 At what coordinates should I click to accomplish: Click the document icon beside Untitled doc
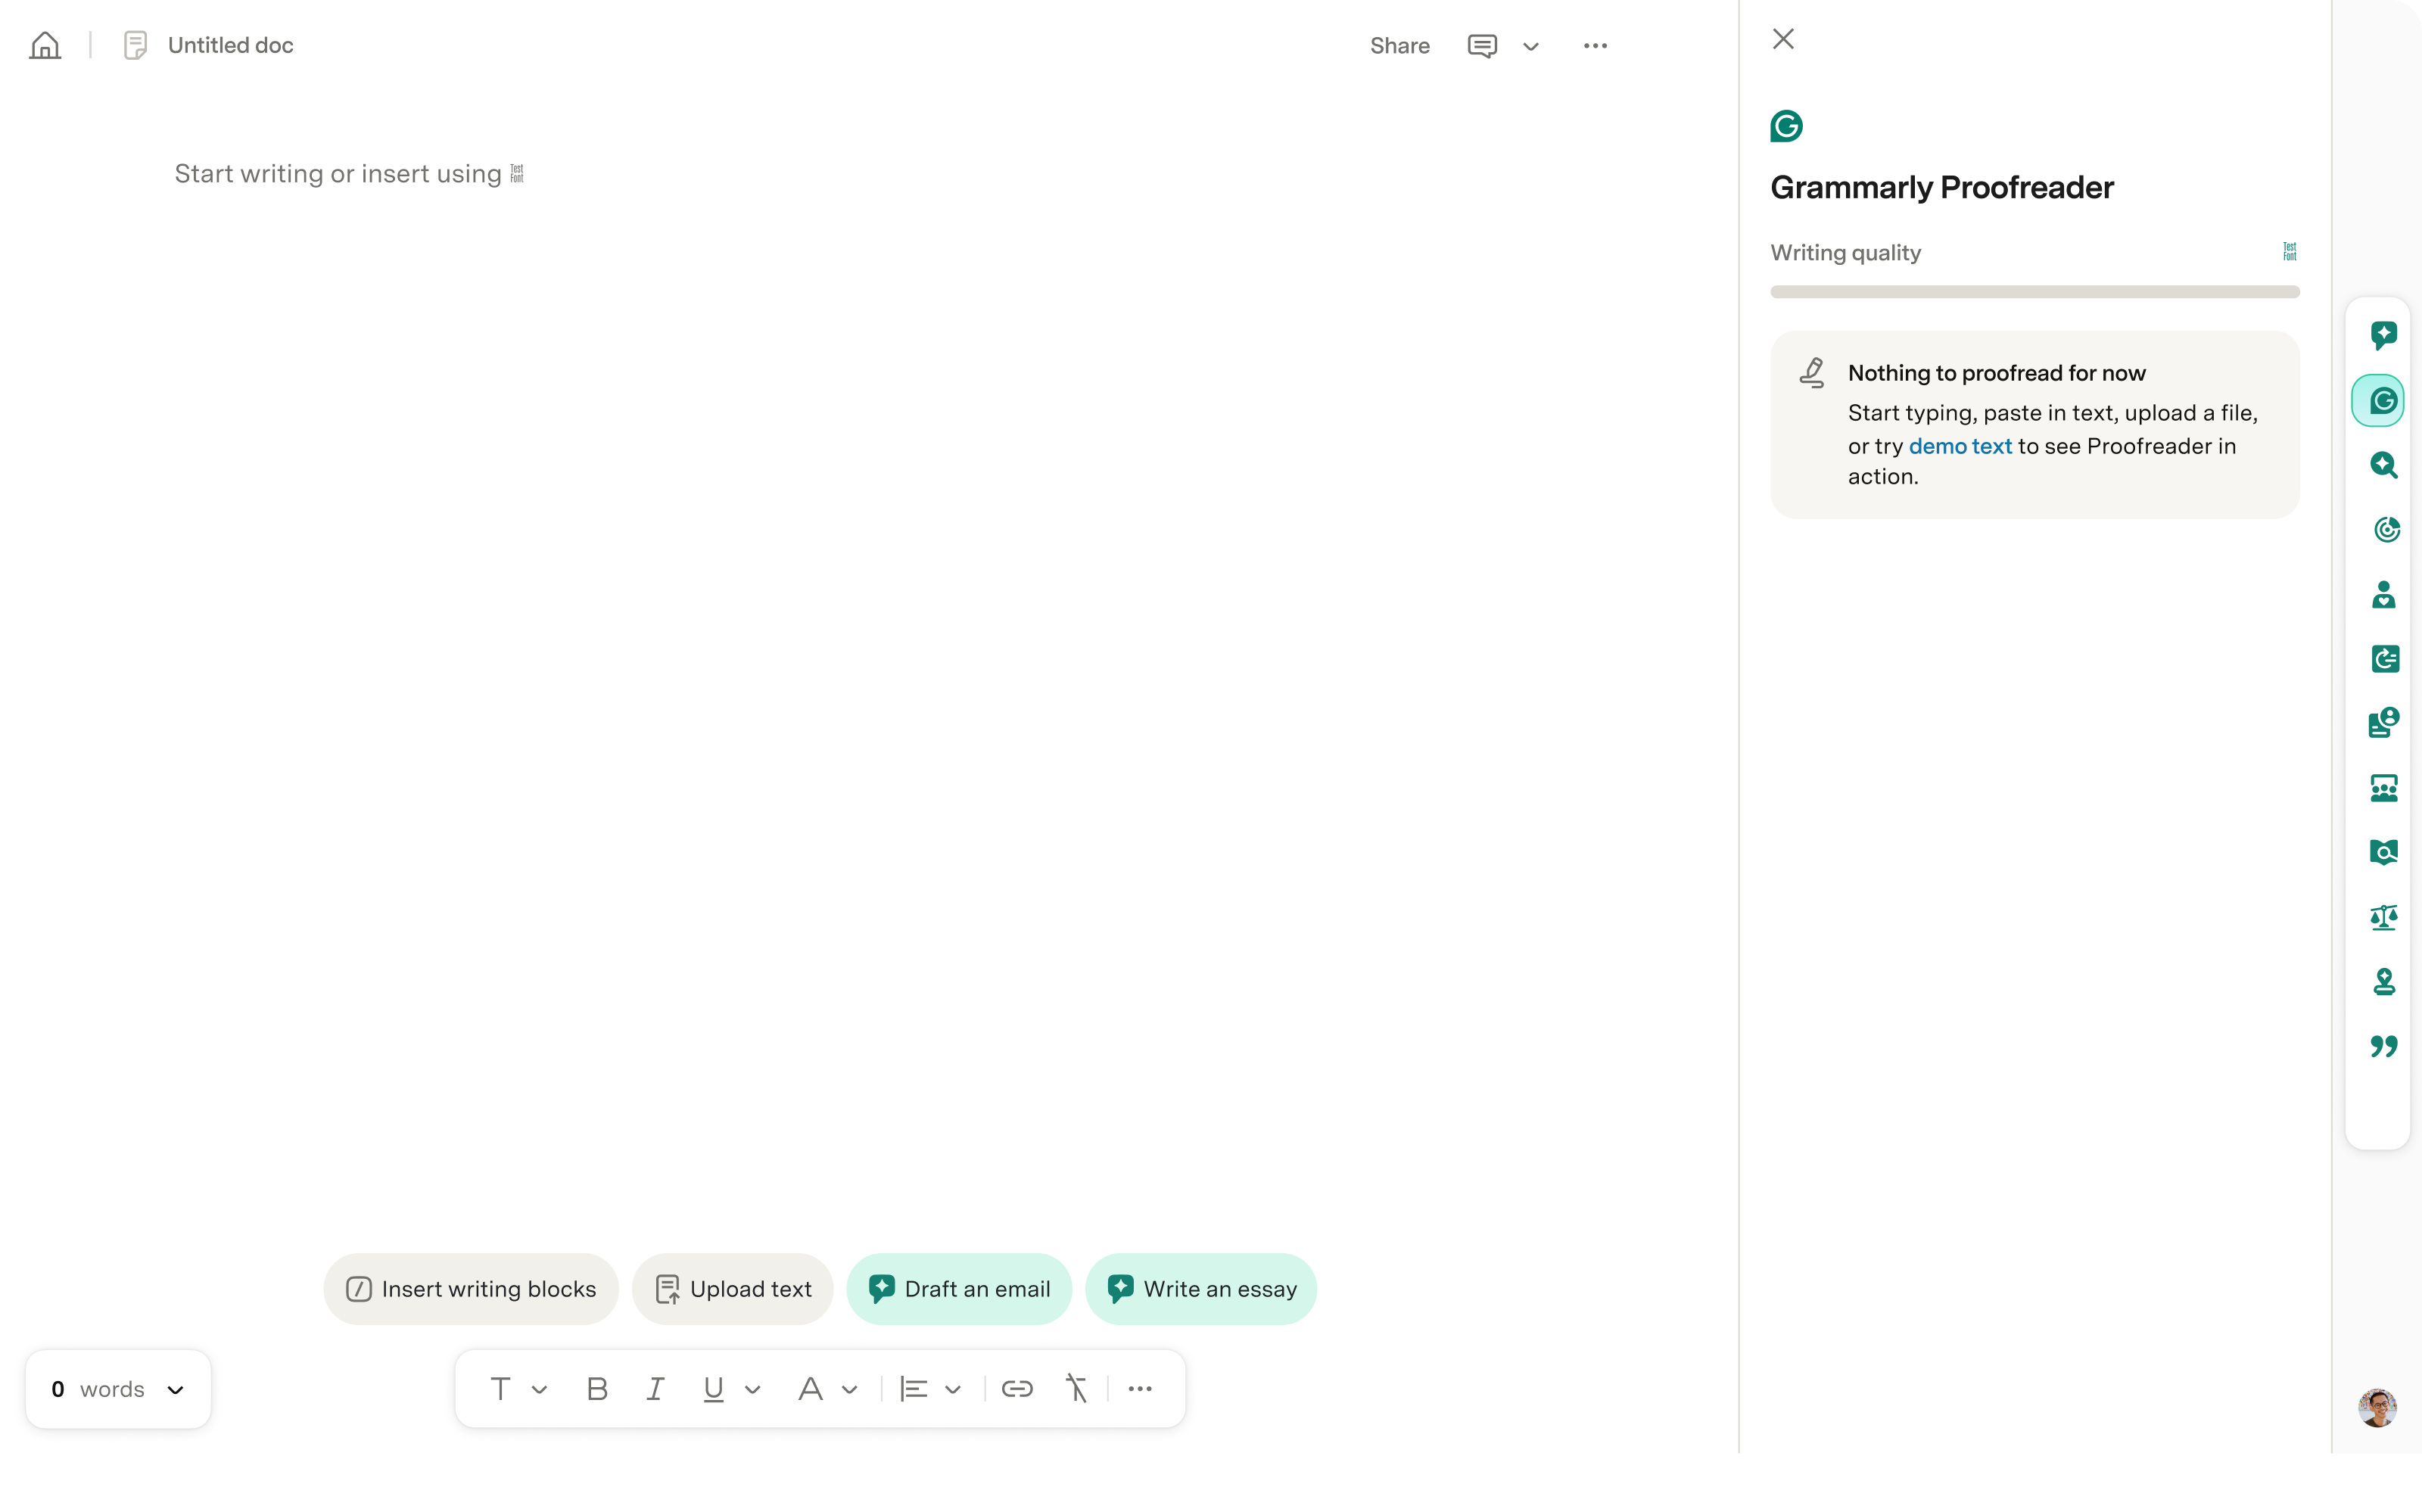[x=135, y=45]
